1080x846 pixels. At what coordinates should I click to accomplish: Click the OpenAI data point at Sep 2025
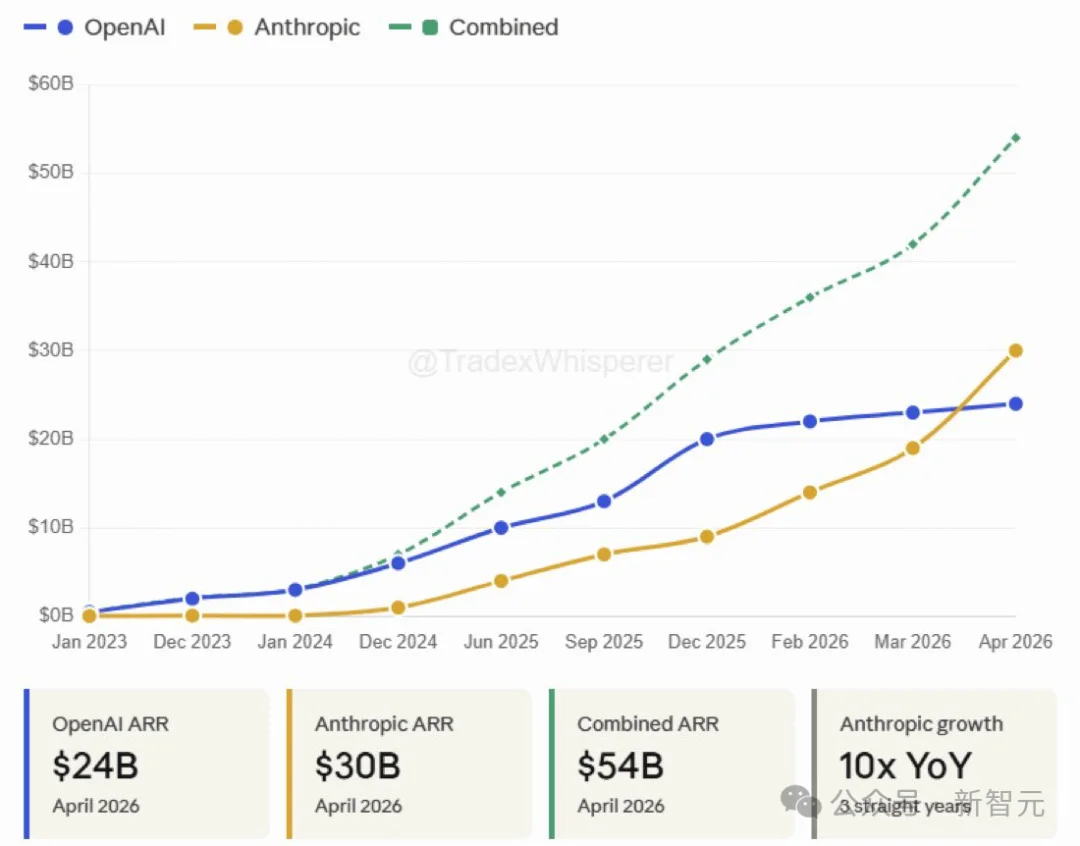[604, 501]
